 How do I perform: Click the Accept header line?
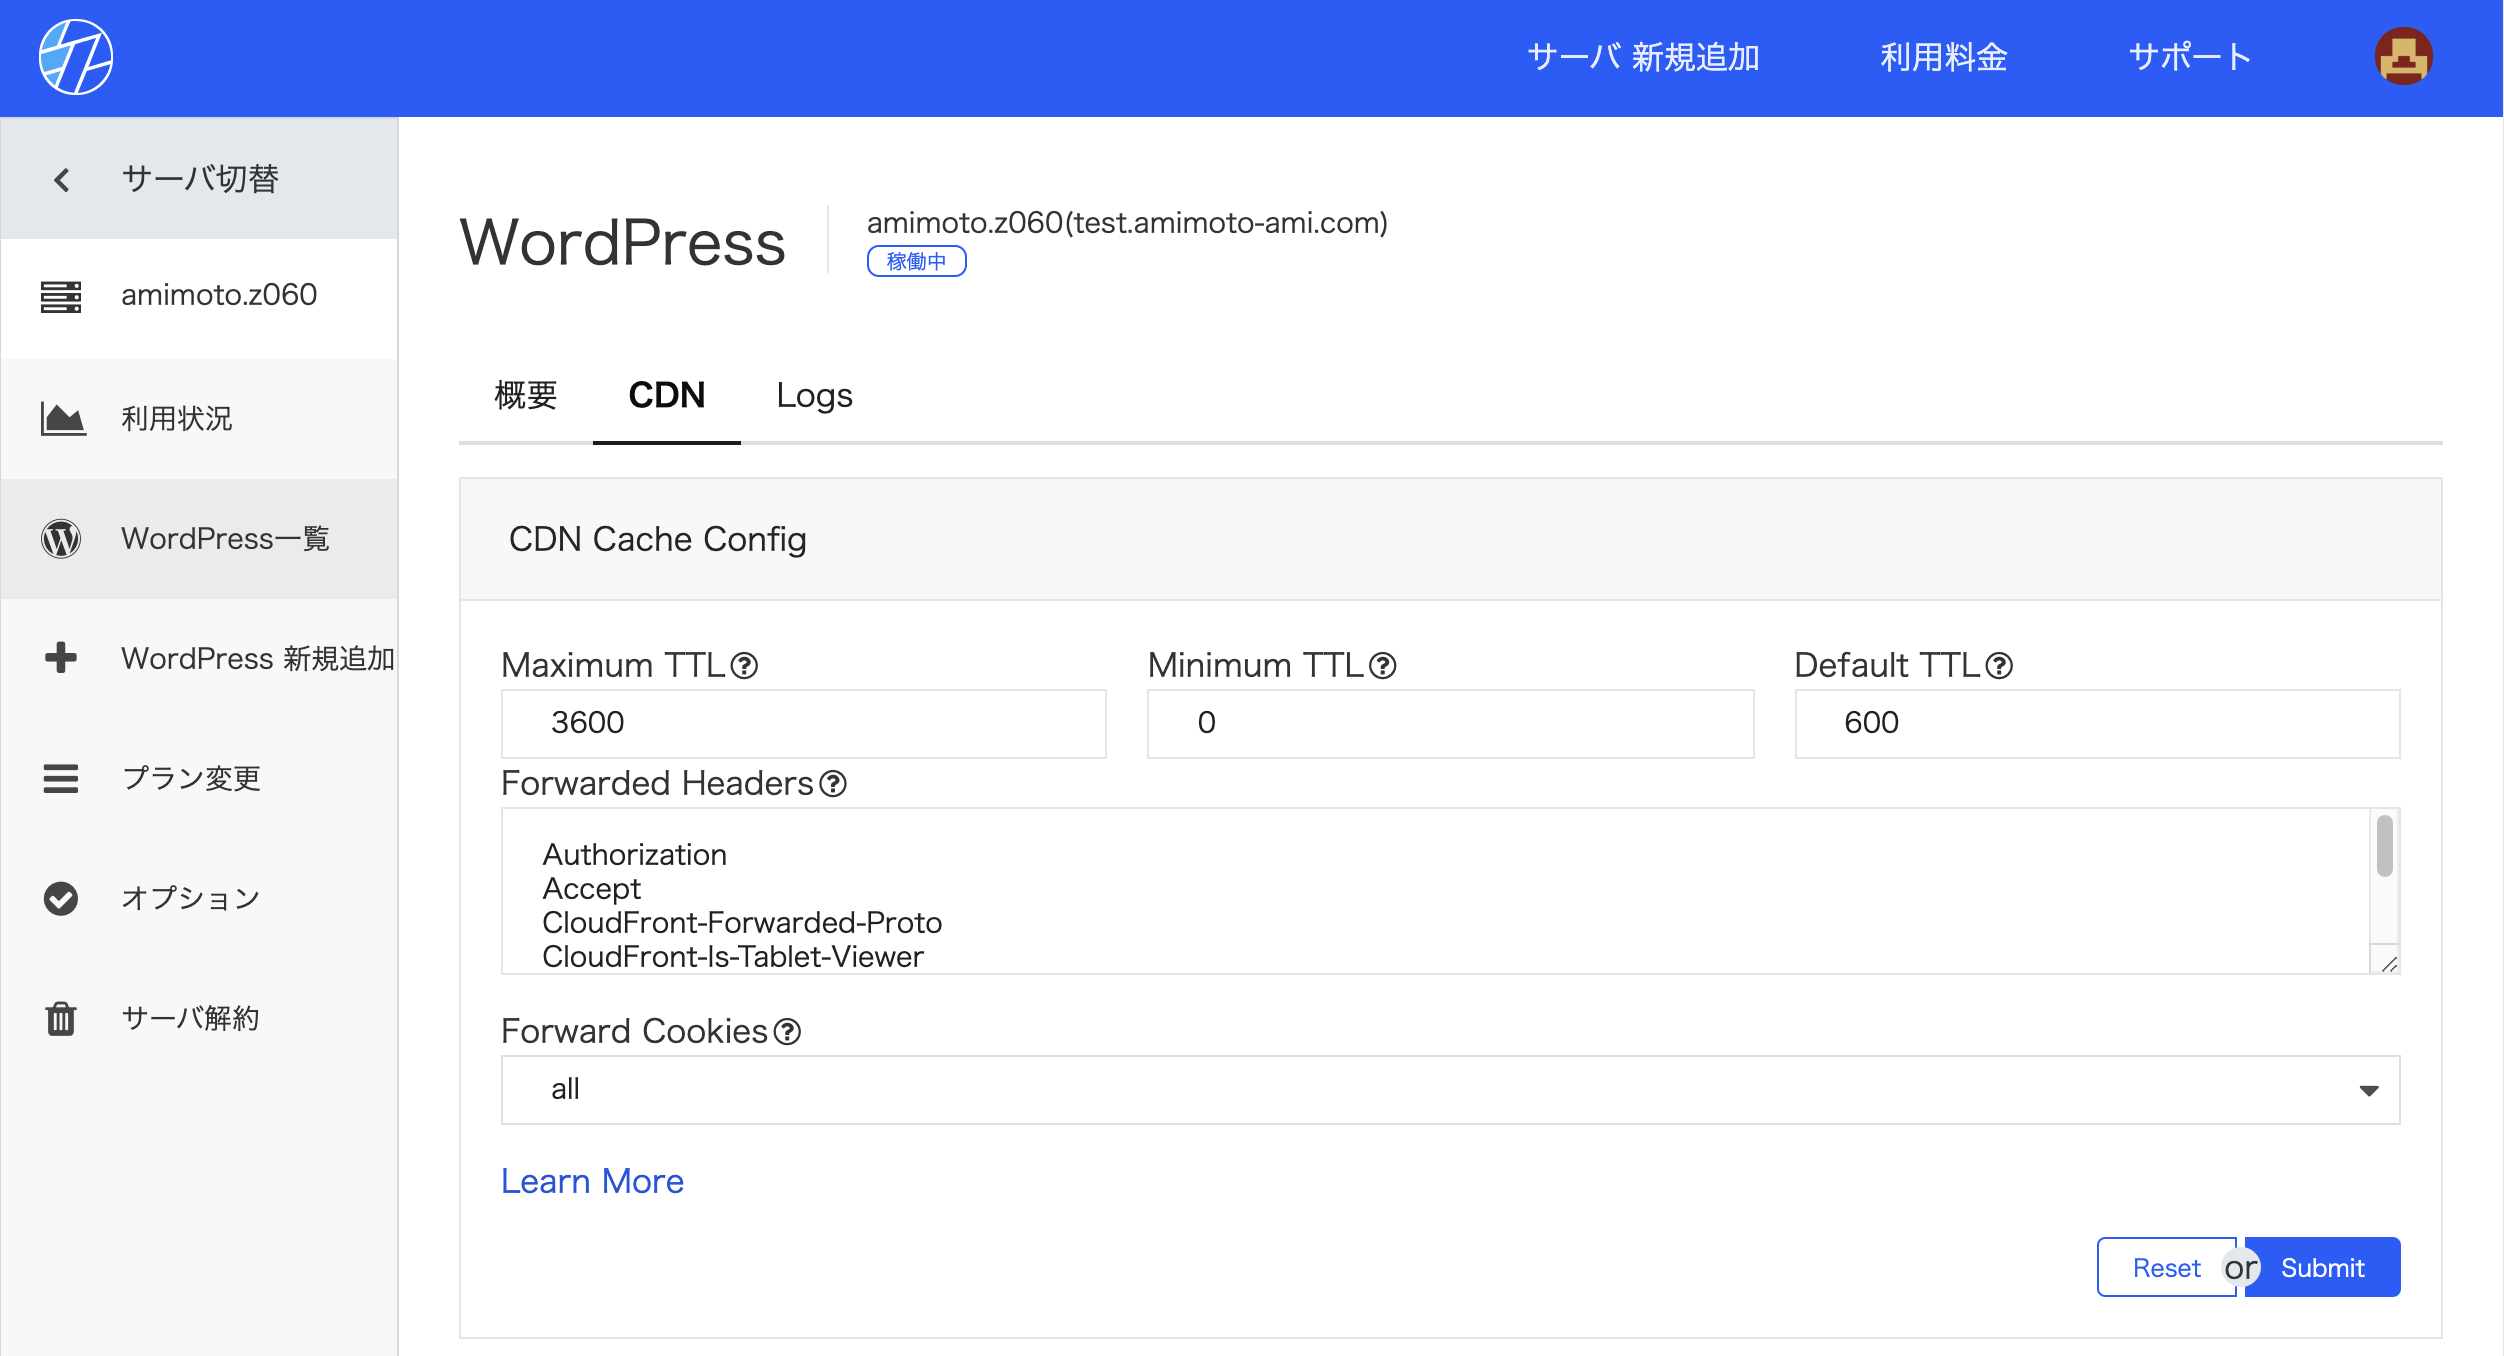click(591, 889)
